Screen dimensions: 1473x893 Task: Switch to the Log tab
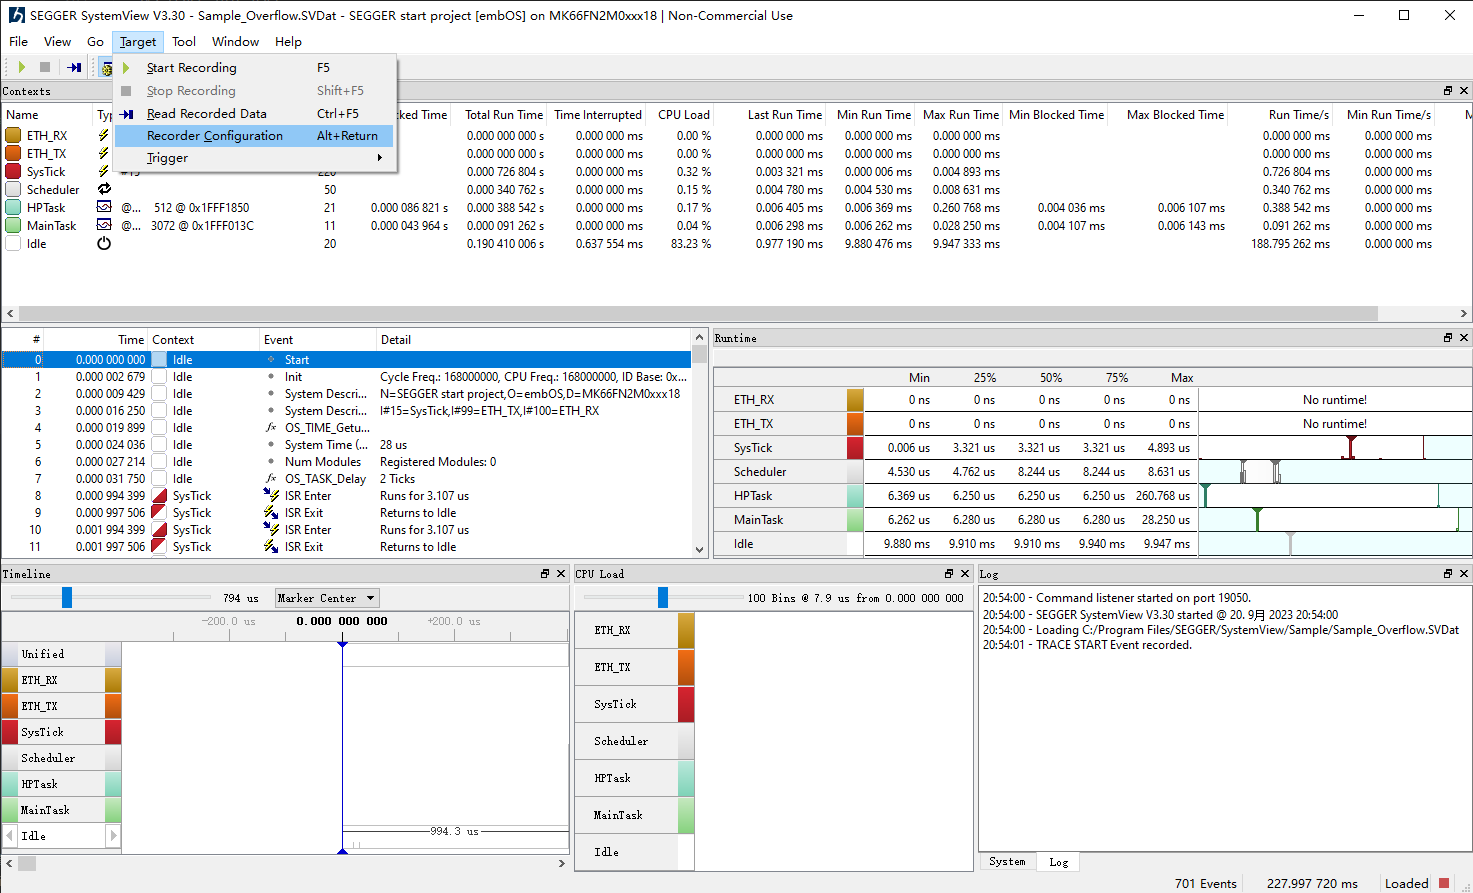[x=1058, y=862]
